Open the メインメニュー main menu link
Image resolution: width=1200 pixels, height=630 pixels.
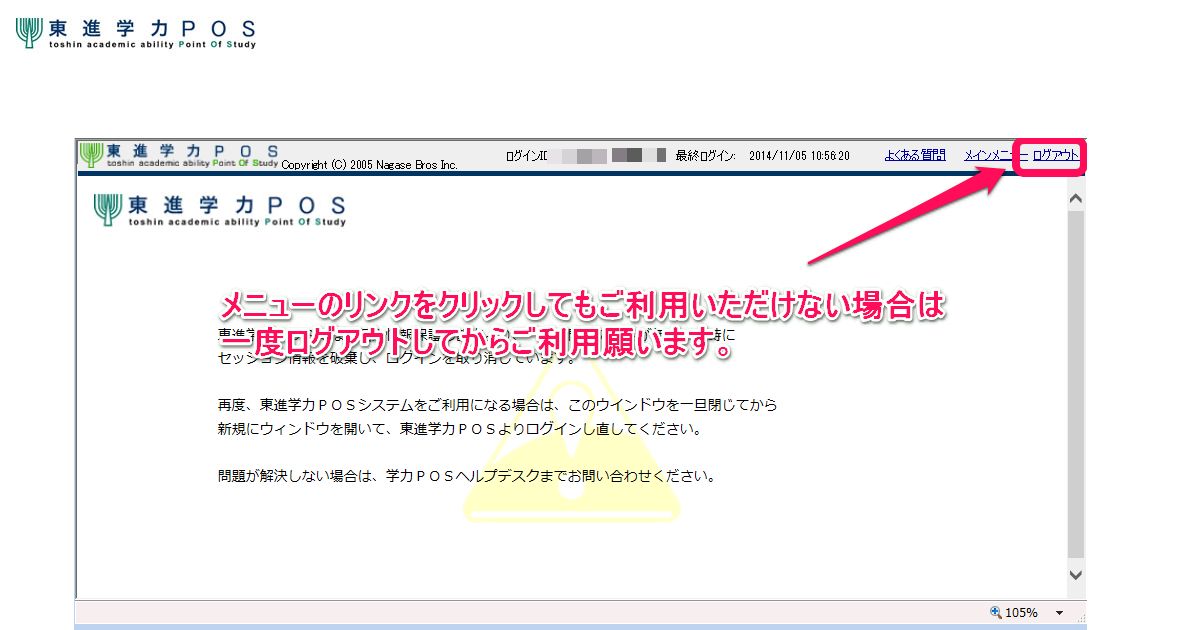[x=996, y=155]
